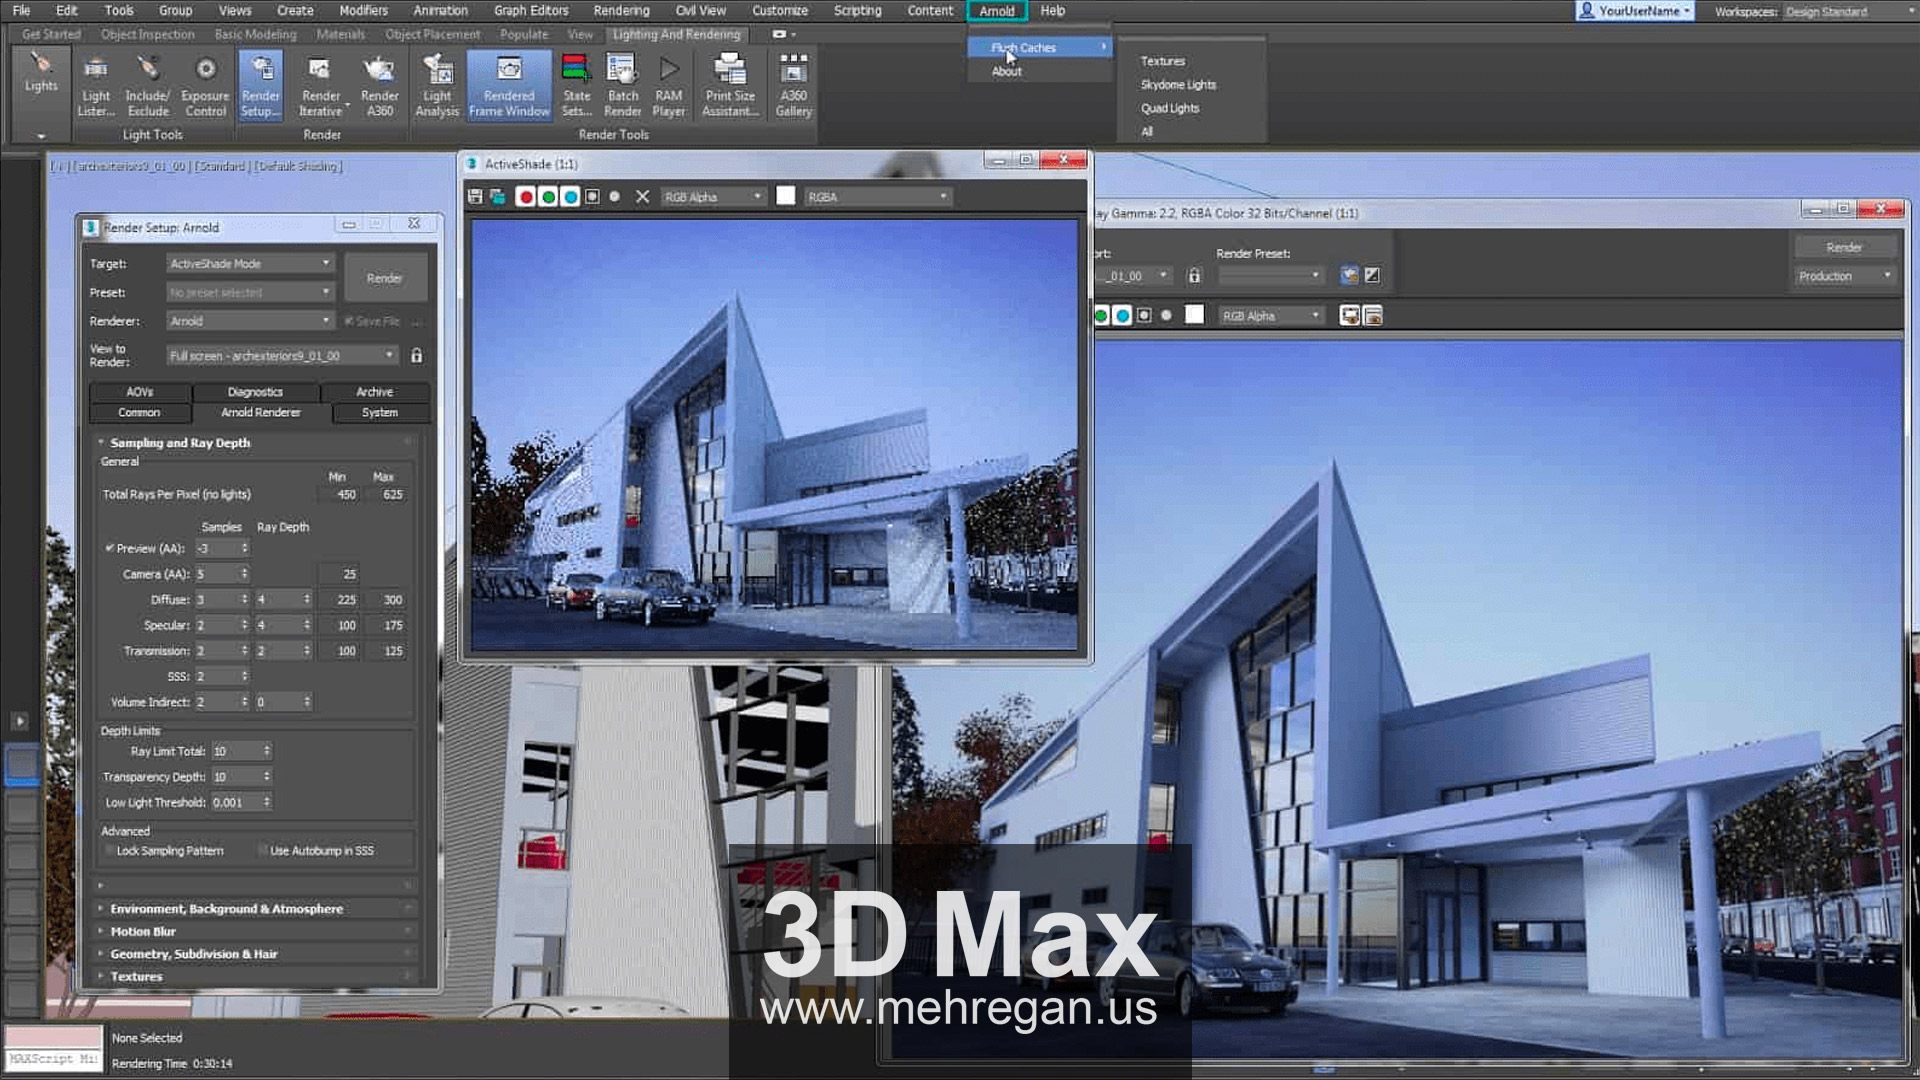Image resolution: width=1920 pixels, height=1080 pixels.
Task: Click white color swatch in ActiveShade toolbar
Action: click(786, 196)
